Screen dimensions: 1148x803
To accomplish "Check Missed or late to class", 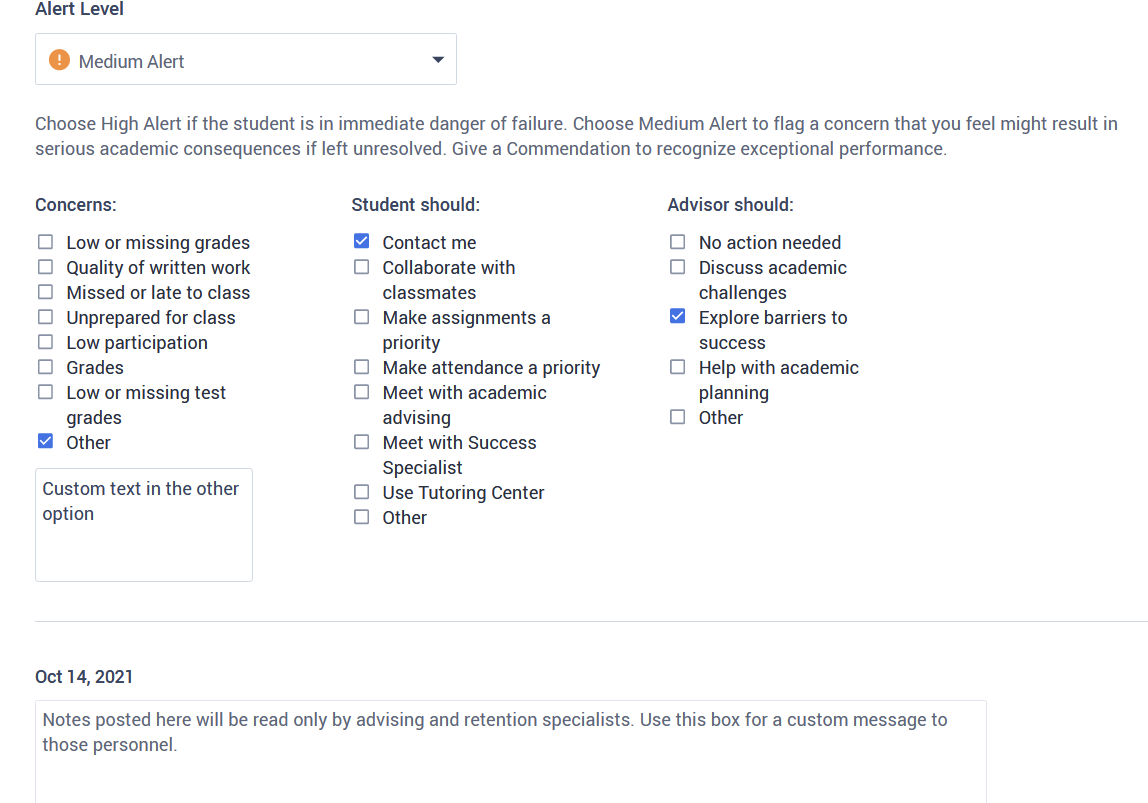I will pyautogui.click(x=45, y=291).
